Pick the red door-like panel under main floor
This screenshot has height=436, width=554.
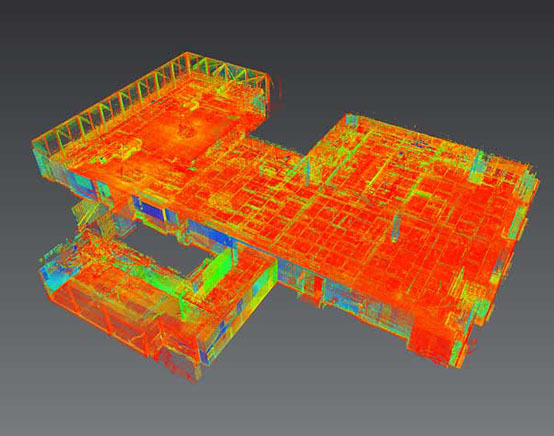pos(318,285)
